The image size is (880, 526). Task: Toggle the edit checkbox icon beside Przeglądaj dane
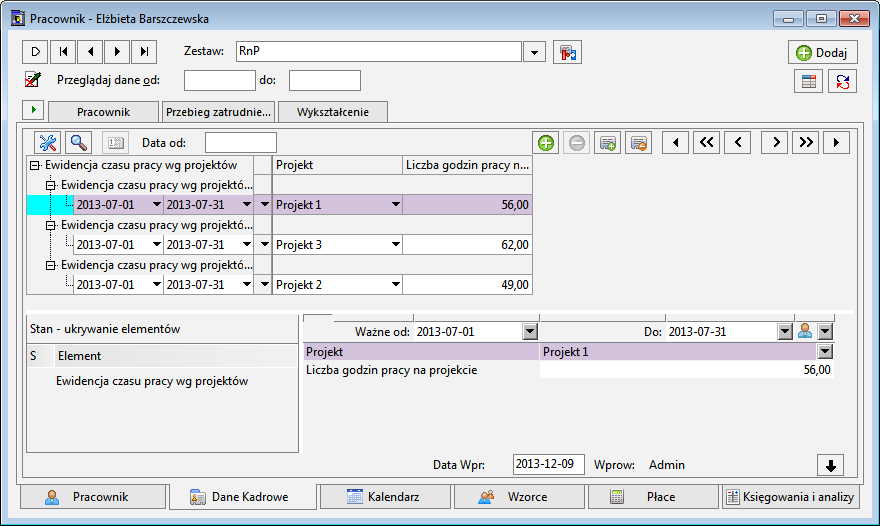(x=32, y=80)
